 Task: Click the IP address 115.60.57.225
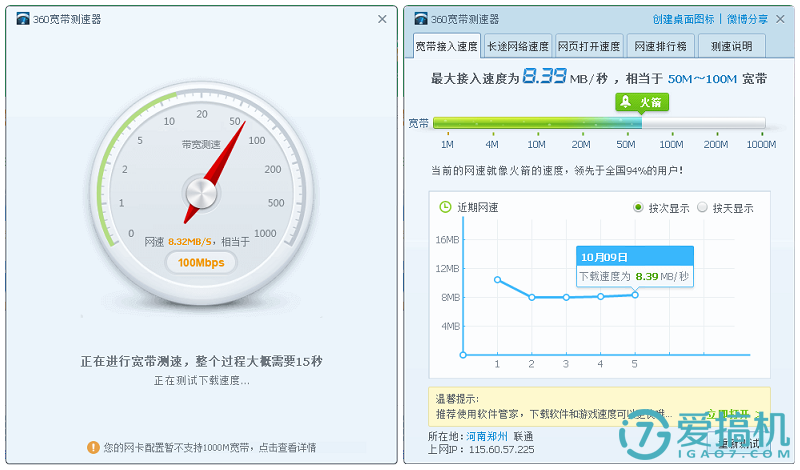502,450
